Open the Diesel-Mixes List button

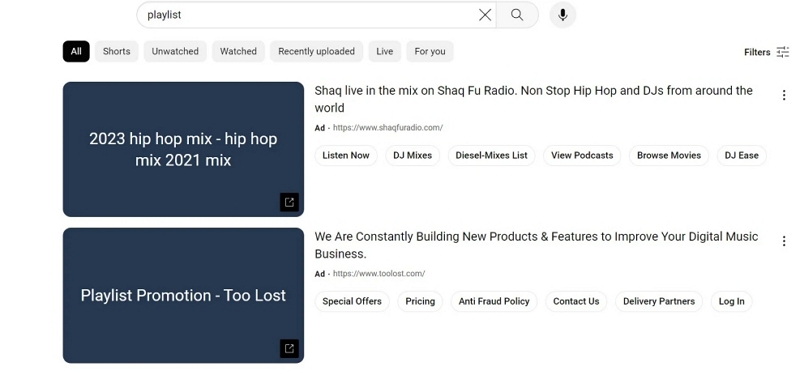[x=491, y=156]
